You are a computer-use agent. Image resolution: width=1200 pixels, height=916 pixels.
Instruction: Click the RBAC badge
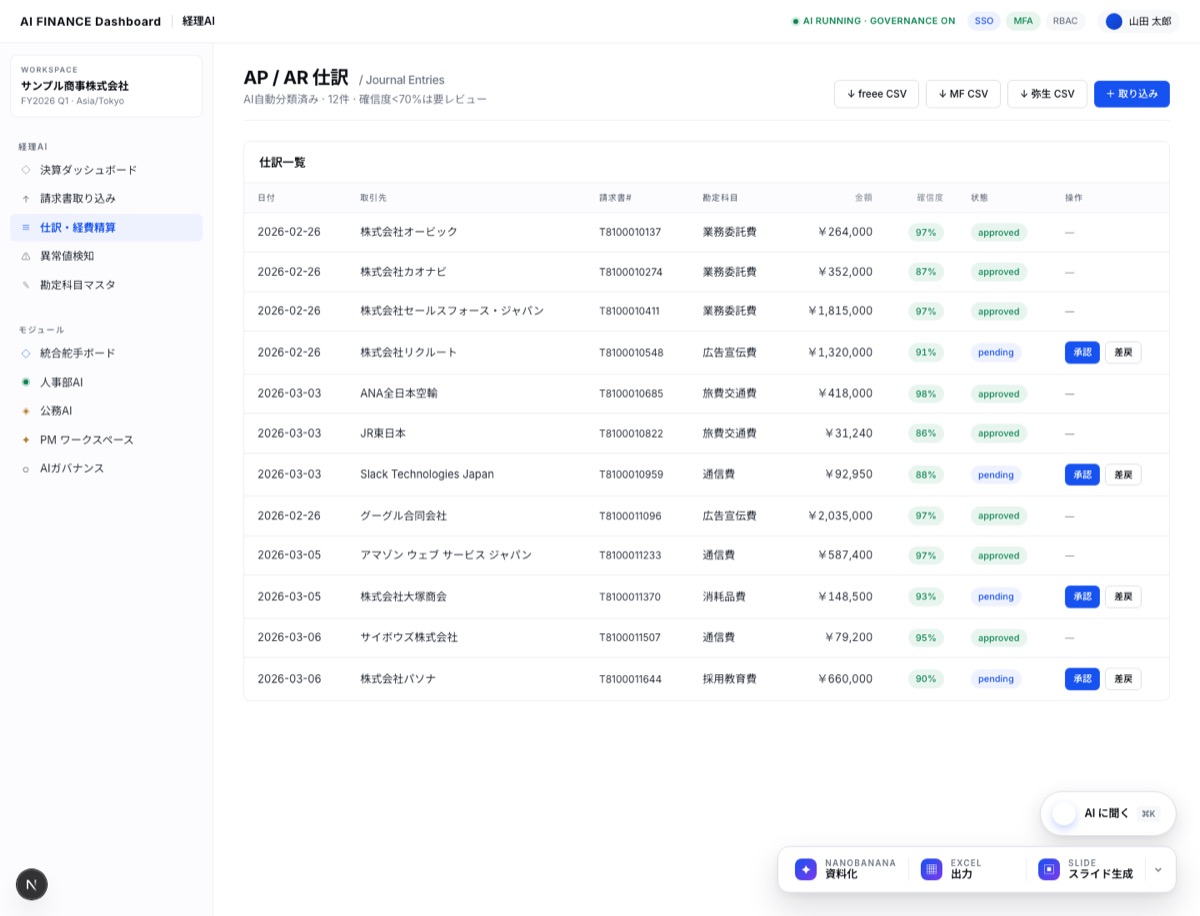tap(1065, 21)
